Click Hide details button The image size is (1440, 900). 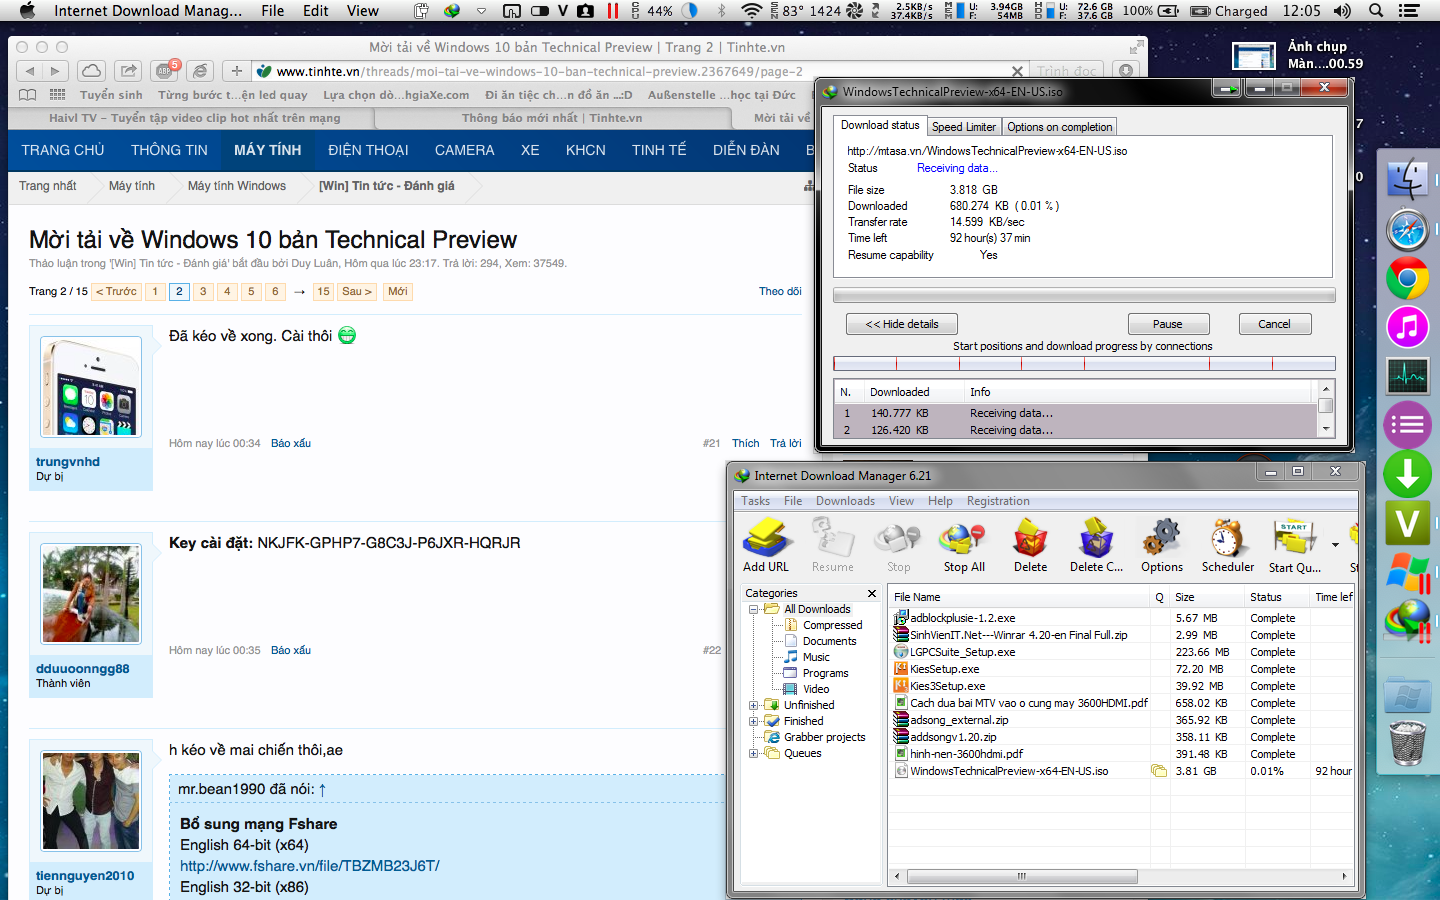click(x=902, y=324)
